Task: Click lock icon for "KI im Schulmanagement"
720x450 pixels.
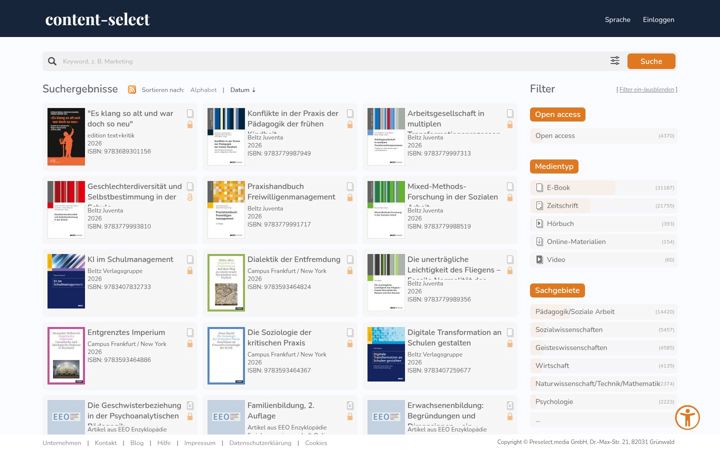Action: pyautogui.click(x=190, y=270)
